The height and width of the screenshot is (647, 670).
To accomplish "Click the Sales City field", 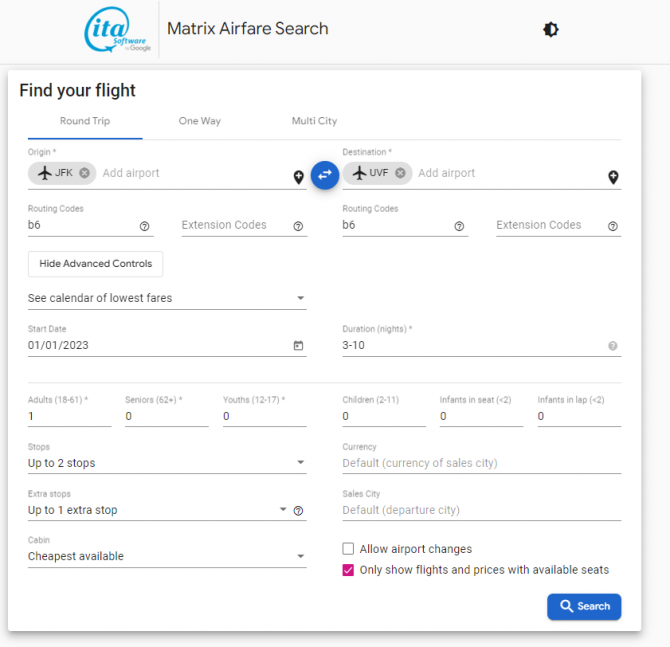I will 482,510.
